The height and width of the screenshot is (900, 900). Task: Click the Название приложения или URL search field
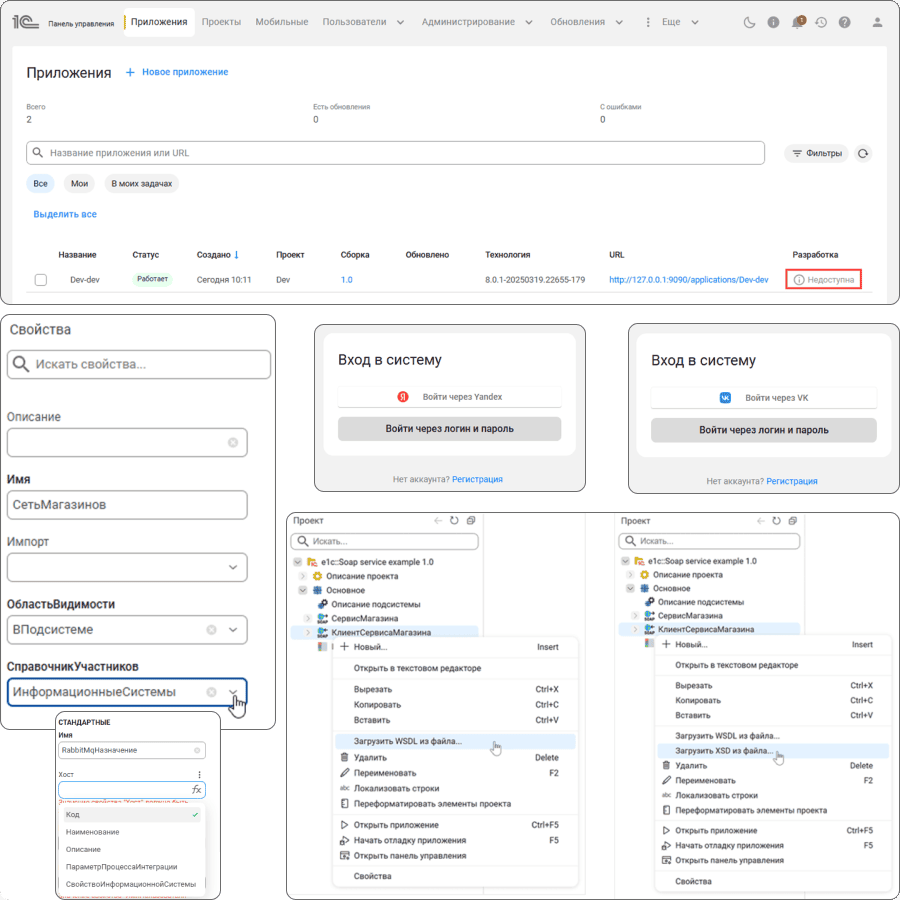click(395, 153)
